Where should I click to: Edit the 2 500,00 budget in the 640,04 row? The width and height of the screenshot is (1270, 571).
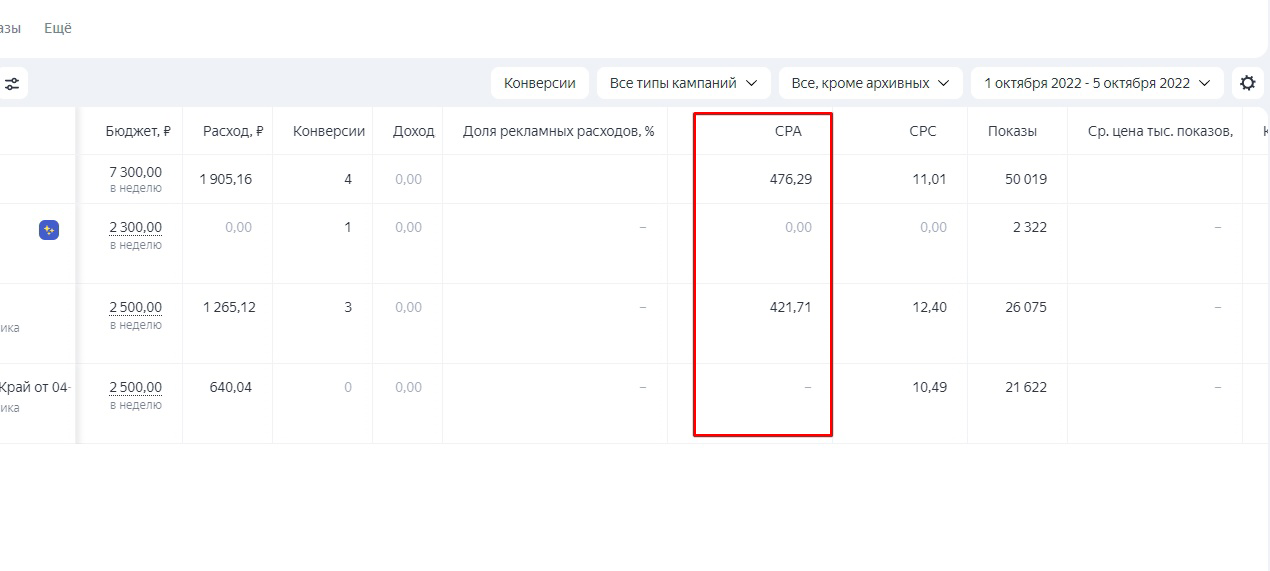coord(135,387)
